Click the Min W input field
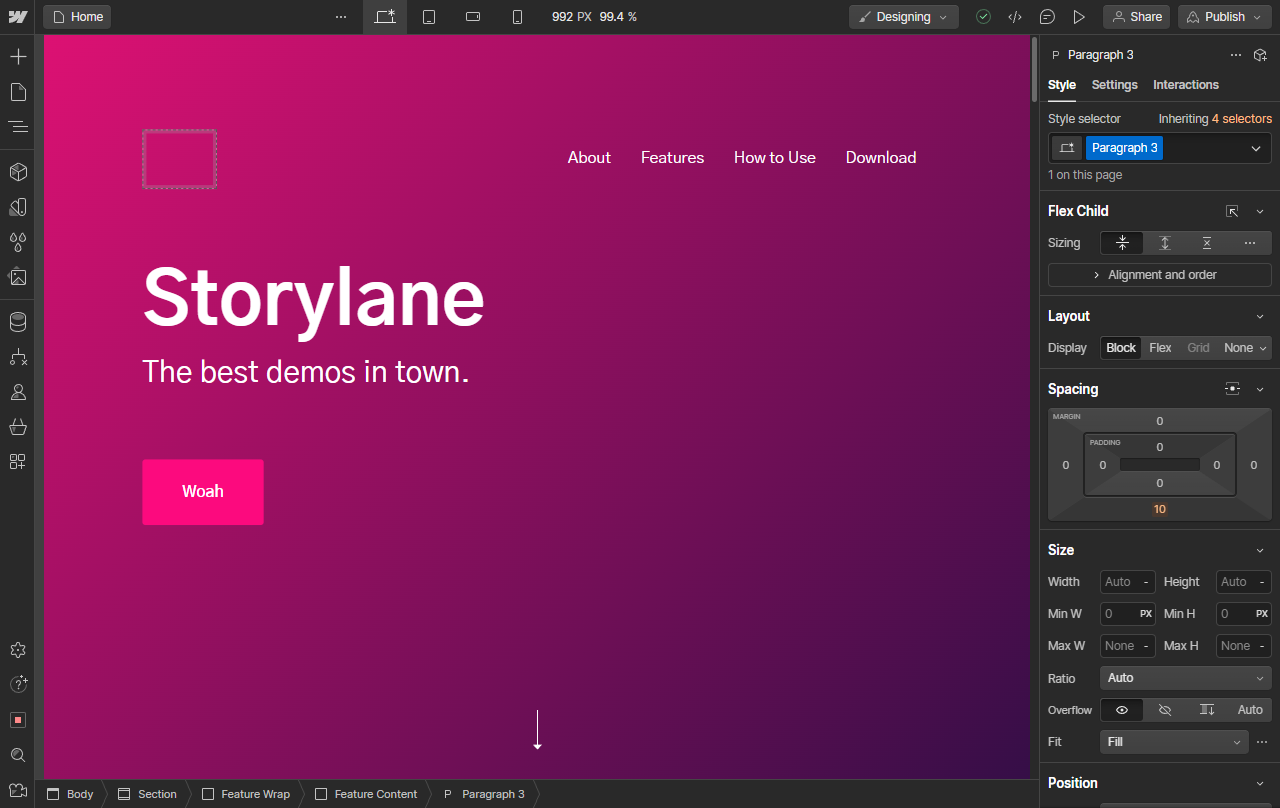1280x808 pixels. point(1128,614)
